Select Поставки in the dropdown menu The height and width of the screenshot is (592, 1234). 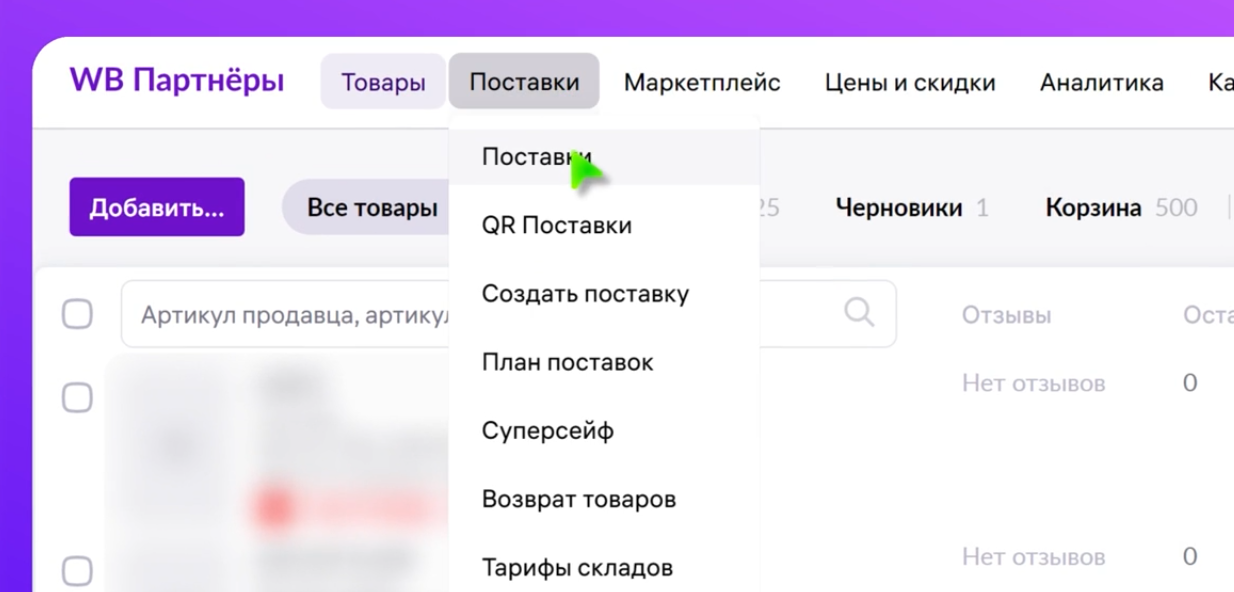(x=604, y=157)
